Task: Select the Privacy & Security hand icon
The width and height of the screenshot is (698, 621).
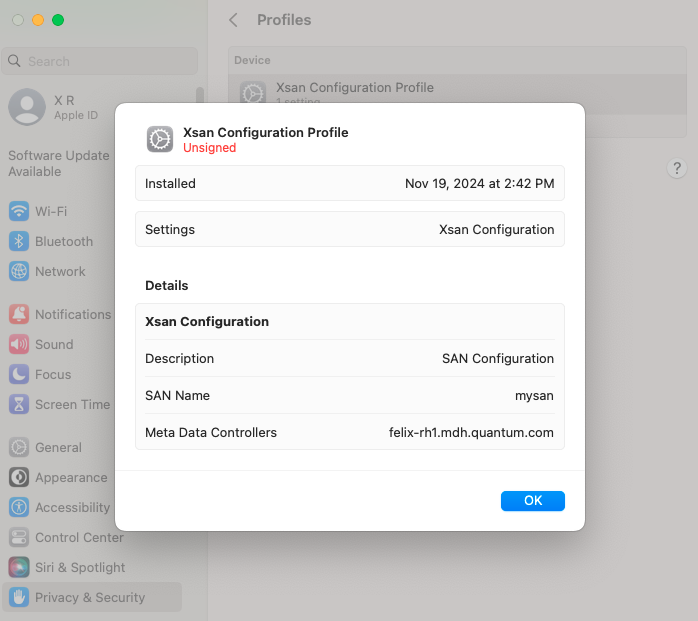Action: (x=19, y=597)
